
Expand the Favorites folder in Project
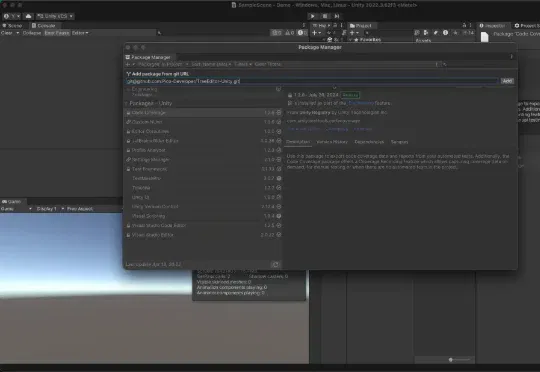(351, 40)
